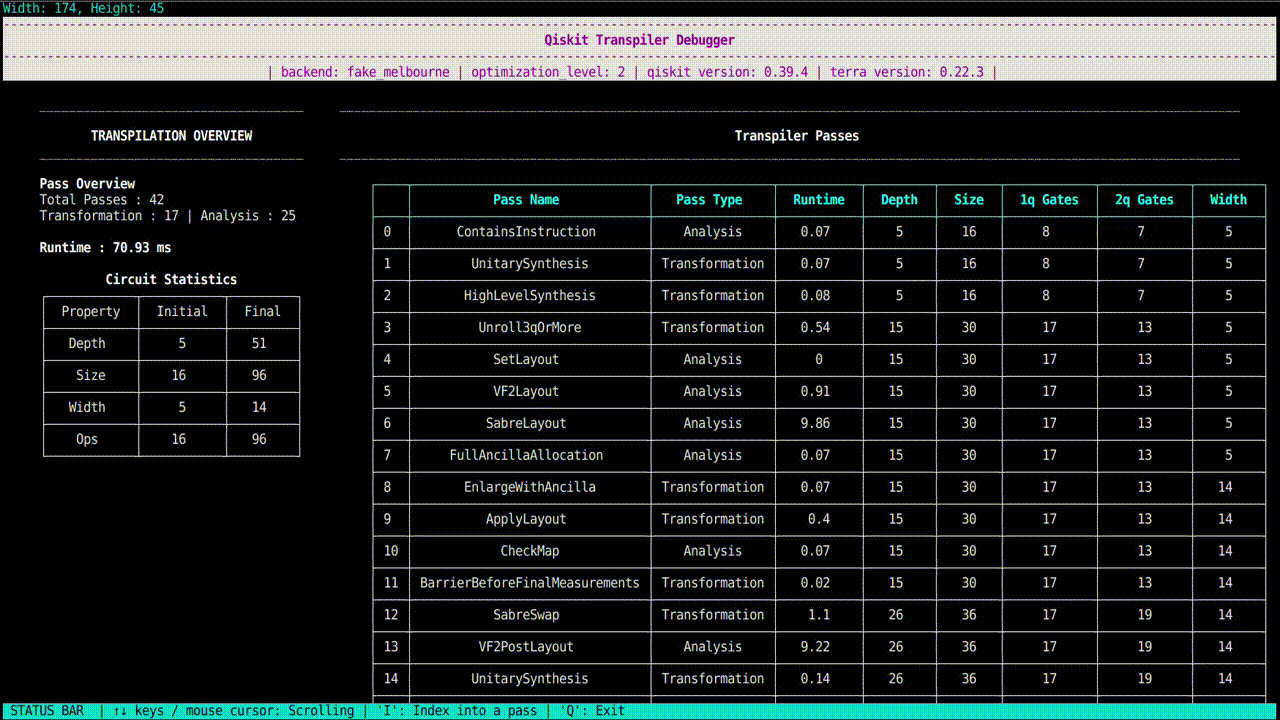Click the Property header in statistics table
The height and width of the screenshot is (720, 1280).
91,312
